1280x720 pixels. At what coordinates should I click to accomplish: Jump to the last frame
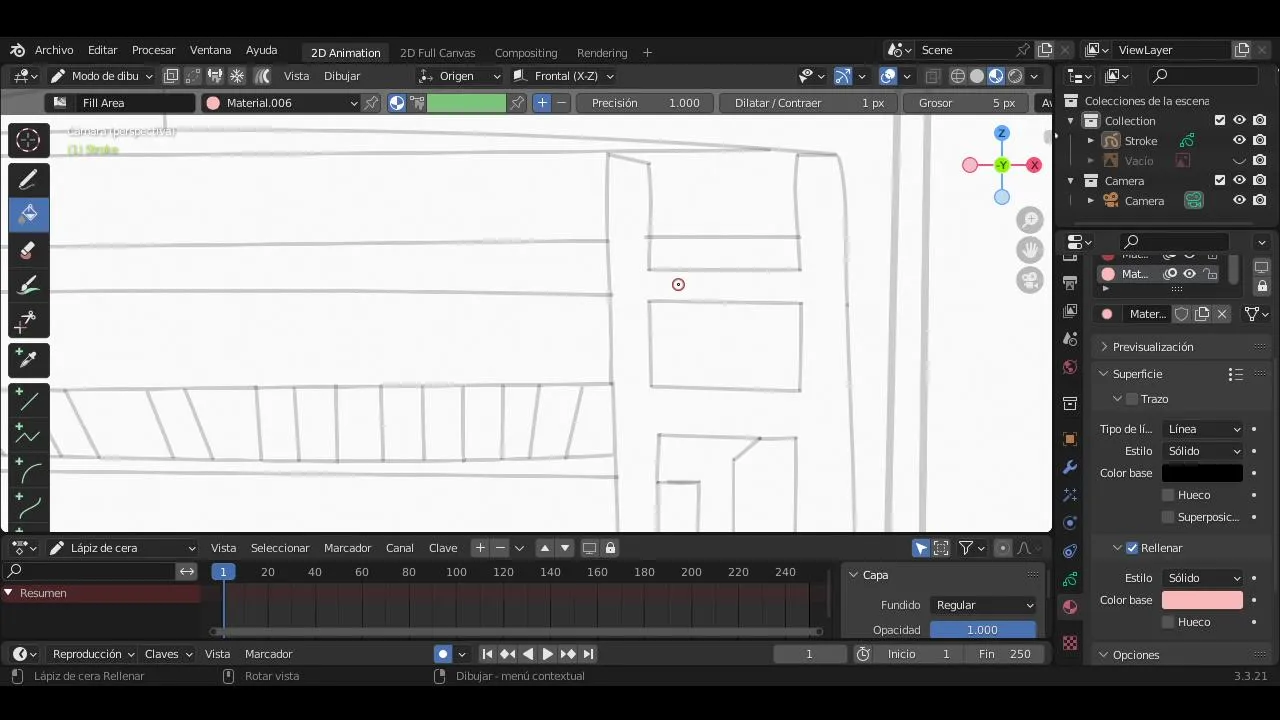pos(588,654)
